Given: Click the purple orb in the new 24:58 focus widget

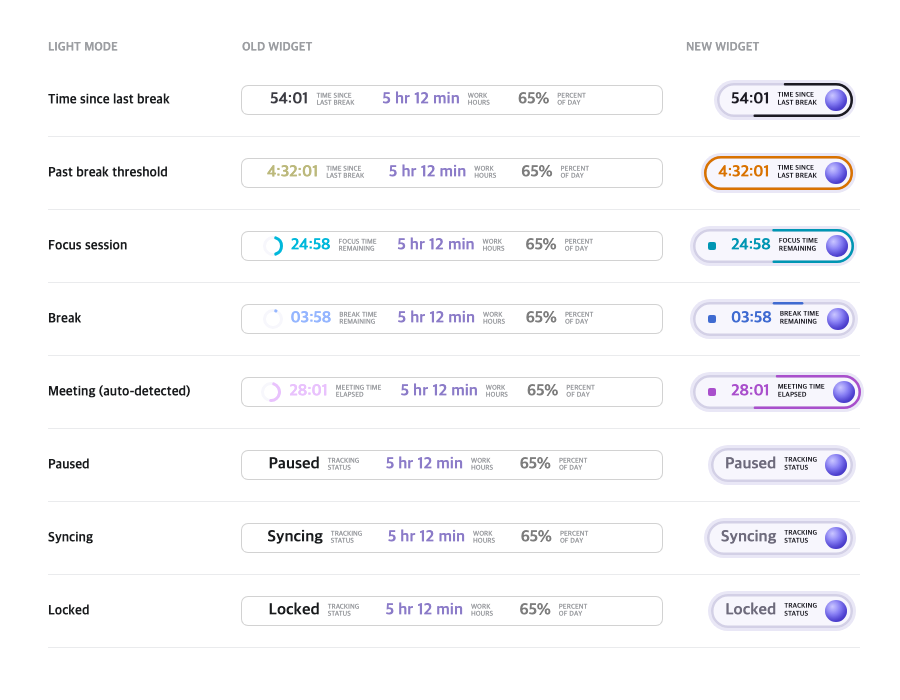Looking at the screenshot, I should click(x=837, y=246).
